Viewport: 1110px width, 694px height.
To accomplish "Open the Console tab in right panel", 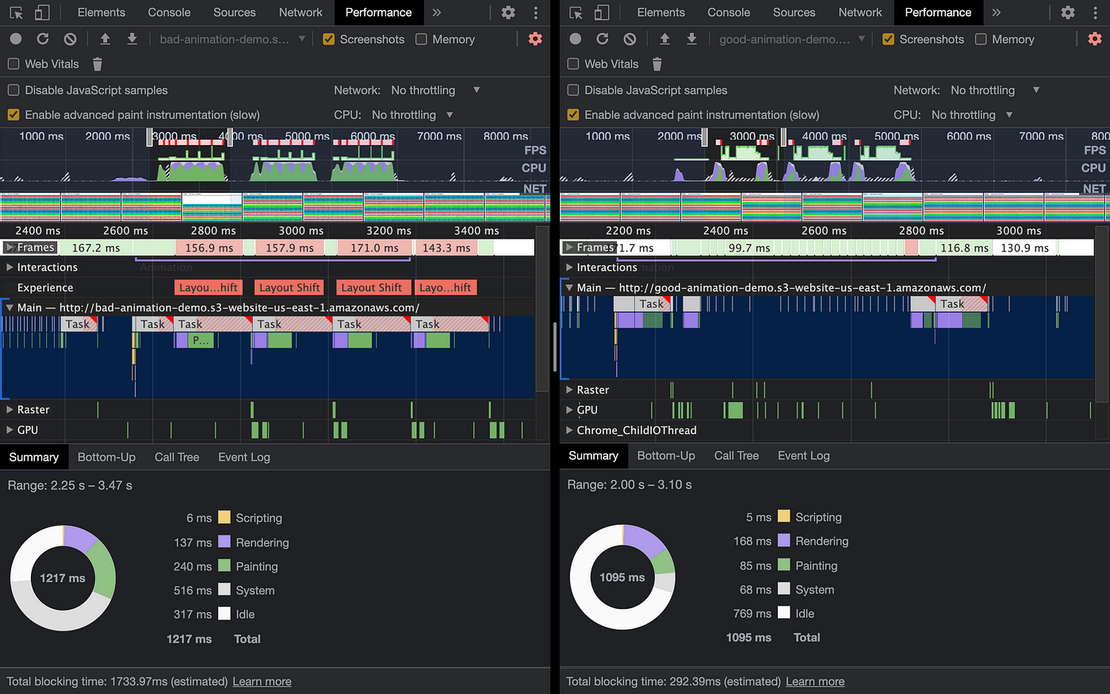I will click(728, 13).
